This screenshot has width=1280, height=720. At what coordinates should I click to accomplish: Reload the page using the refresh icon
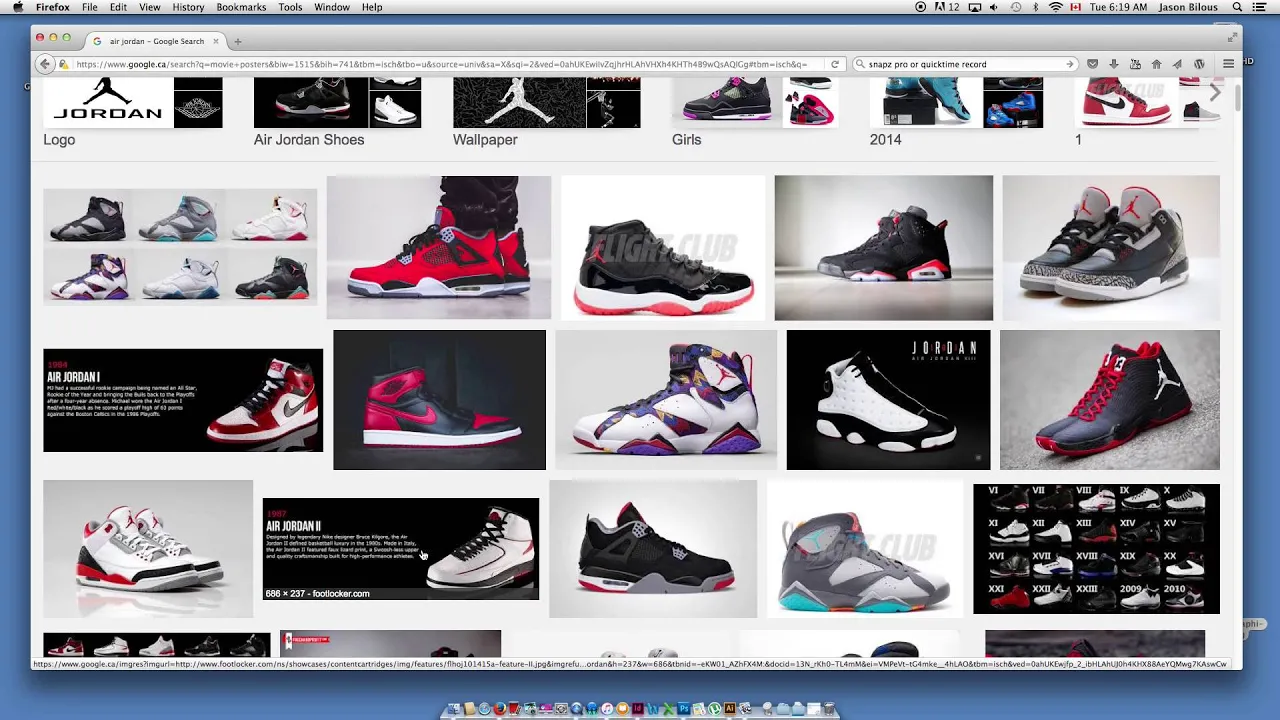(x=835, y=64)
